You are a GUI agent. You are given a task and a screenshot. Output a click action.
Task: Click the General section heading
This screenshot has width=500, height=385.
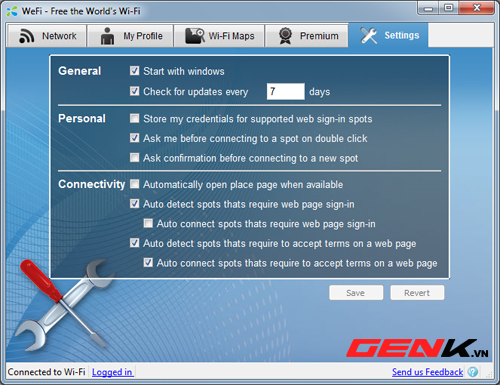pos(79,71)
